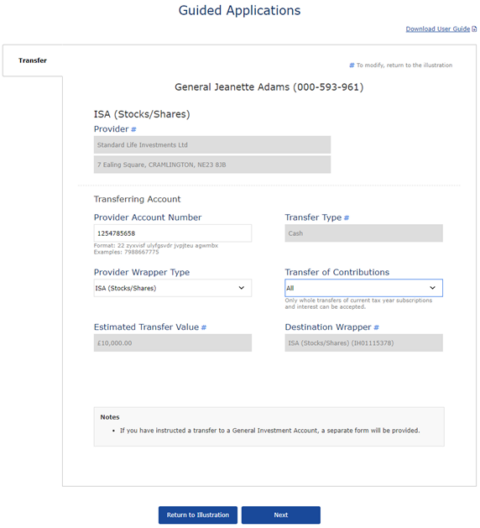The image size is (480, 528).
Task: Select the Transfer tab
Action: [33, 61]
